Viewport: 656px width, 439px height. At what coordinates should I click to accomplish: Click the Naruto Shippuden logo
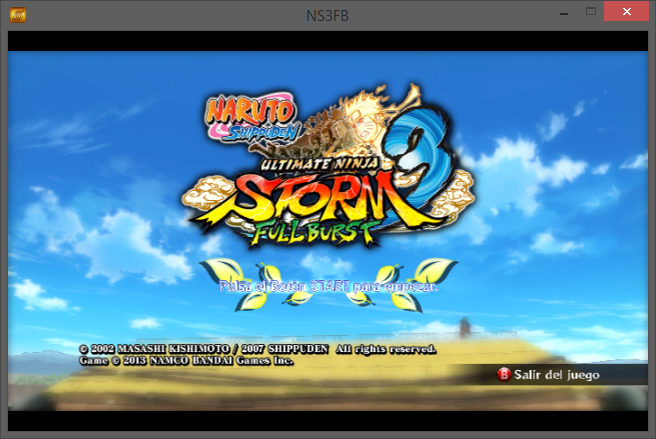point(252,118)
